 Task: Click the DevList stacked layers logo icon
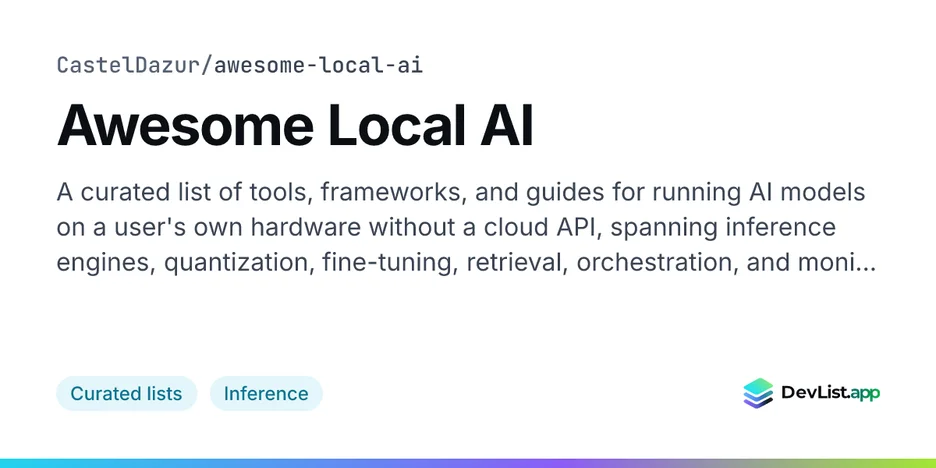coord(758,393)
